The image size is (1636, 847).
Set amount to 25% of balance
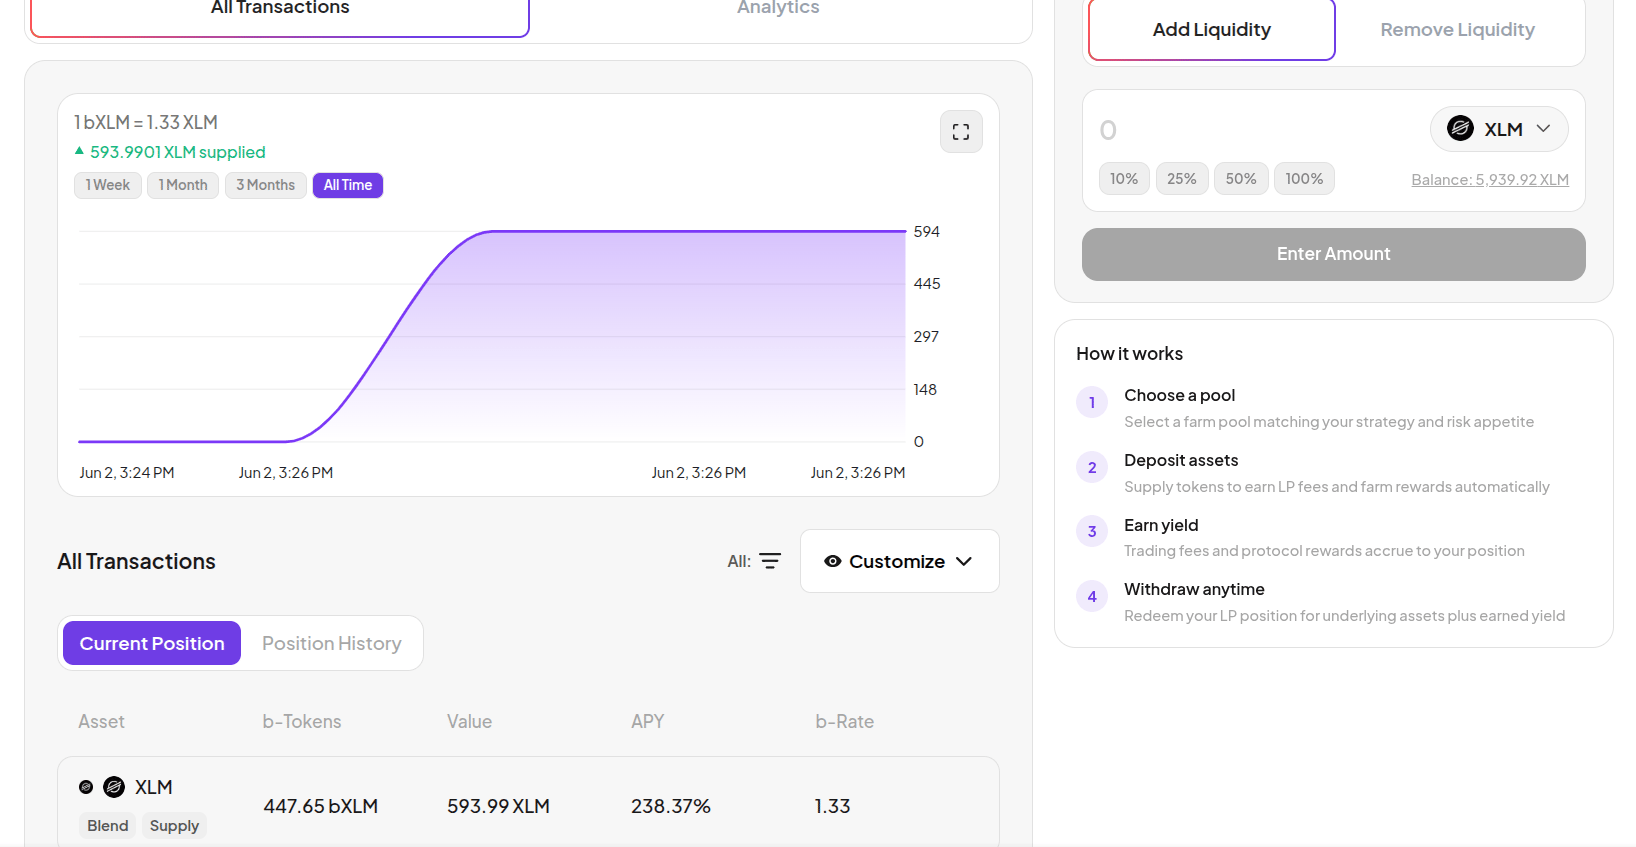(x=1182, y=179)
